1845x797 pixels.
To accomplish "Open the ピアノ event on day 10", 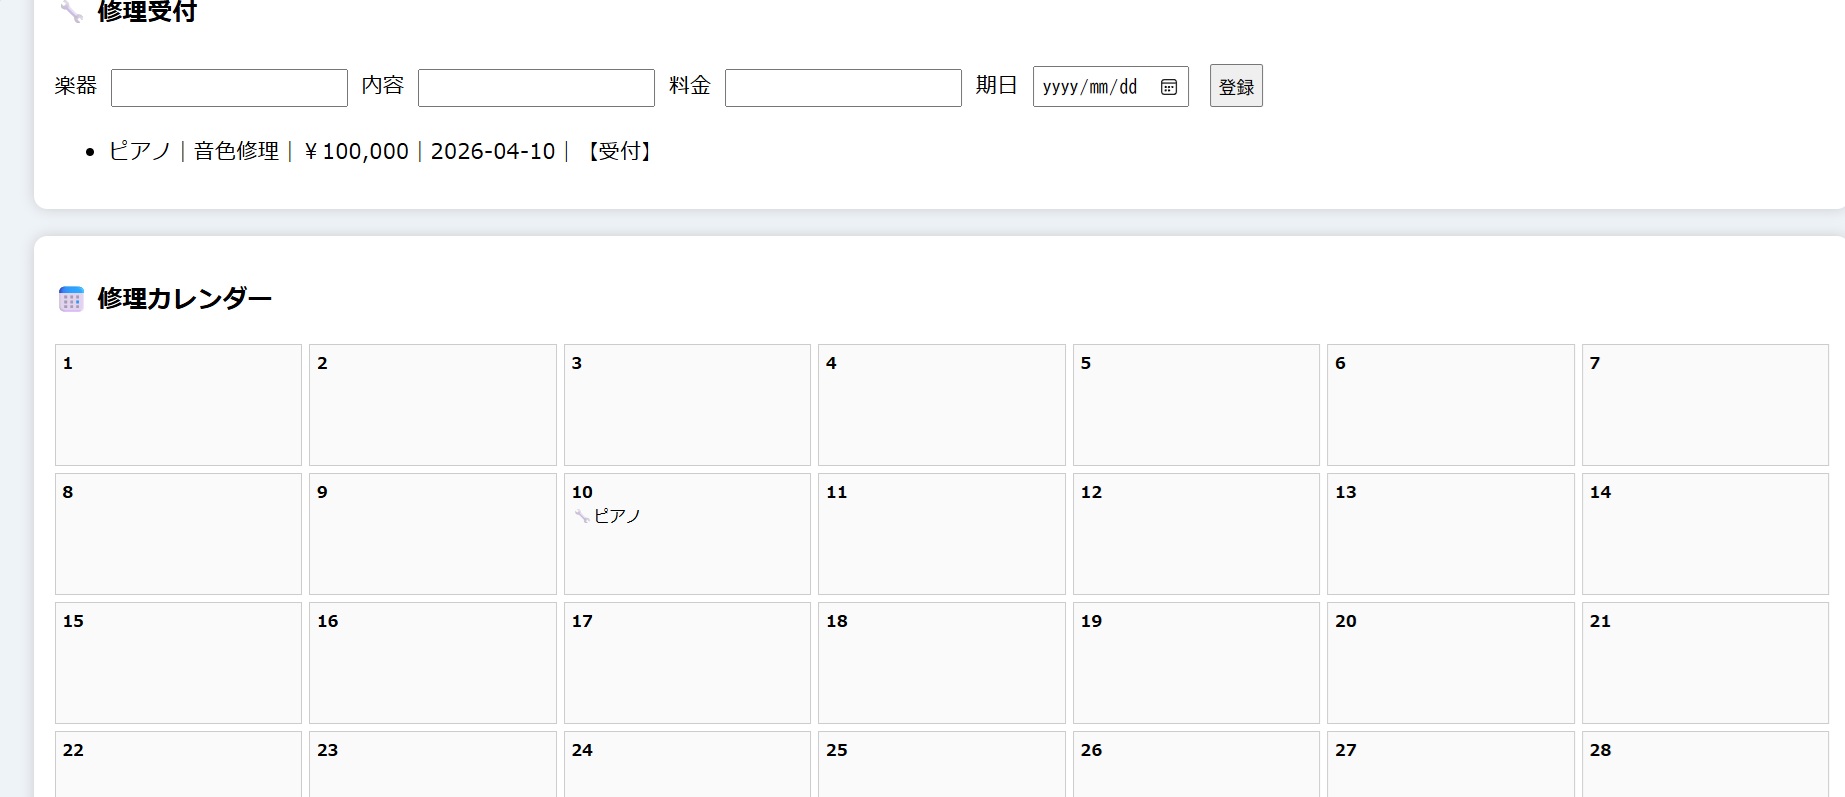I will (x=616, y=516).
